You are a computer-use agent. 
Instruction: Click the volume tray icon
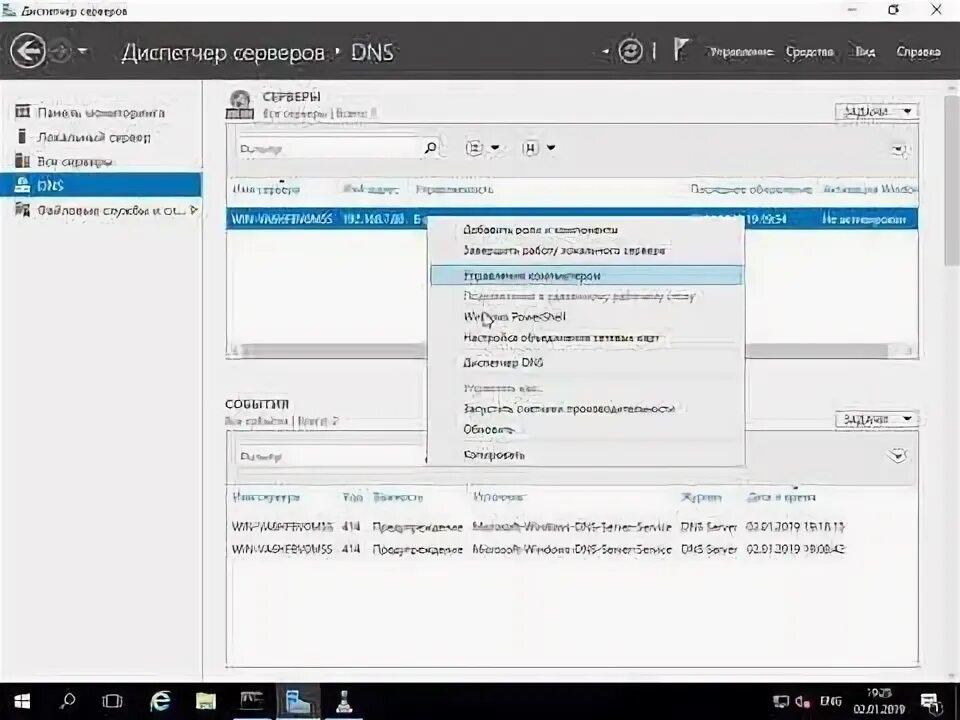(803, 702)
